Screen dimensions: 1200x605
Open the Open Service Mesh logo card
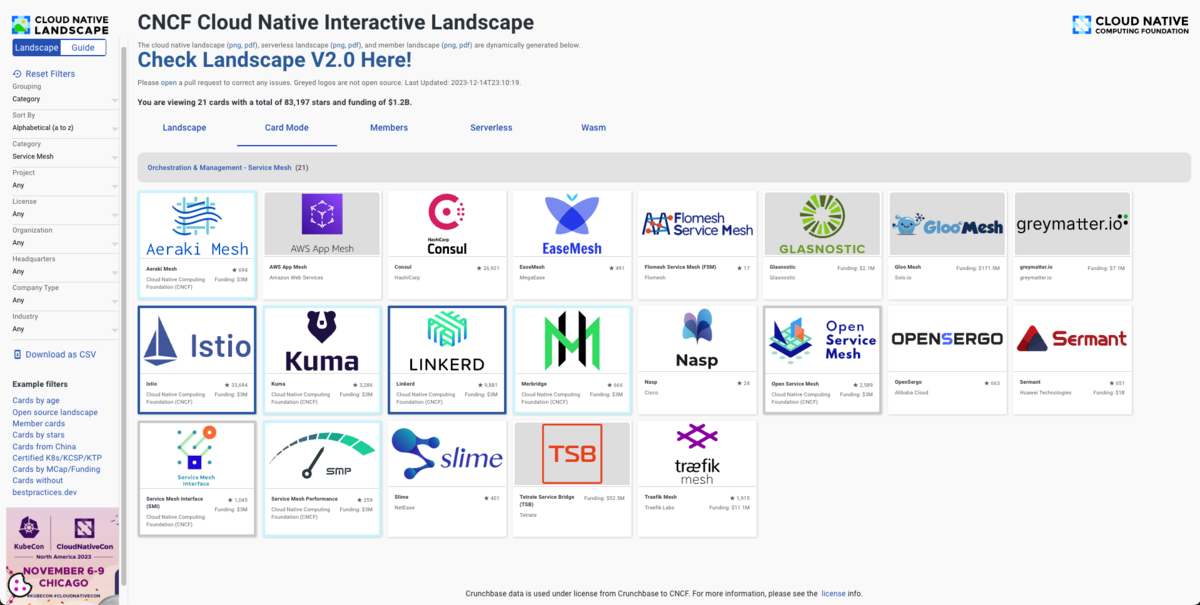pyautogui.click(x=822, y=360)
